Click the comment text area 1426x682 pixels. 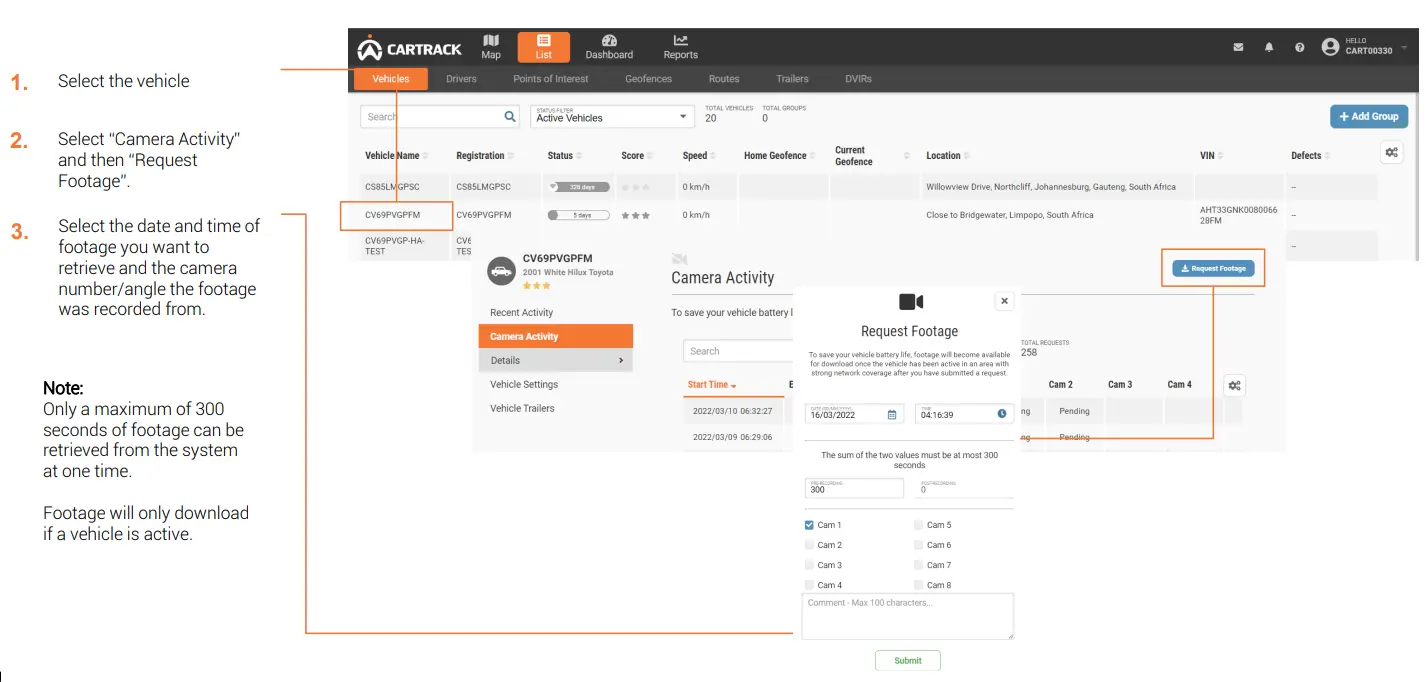point(908,616)
